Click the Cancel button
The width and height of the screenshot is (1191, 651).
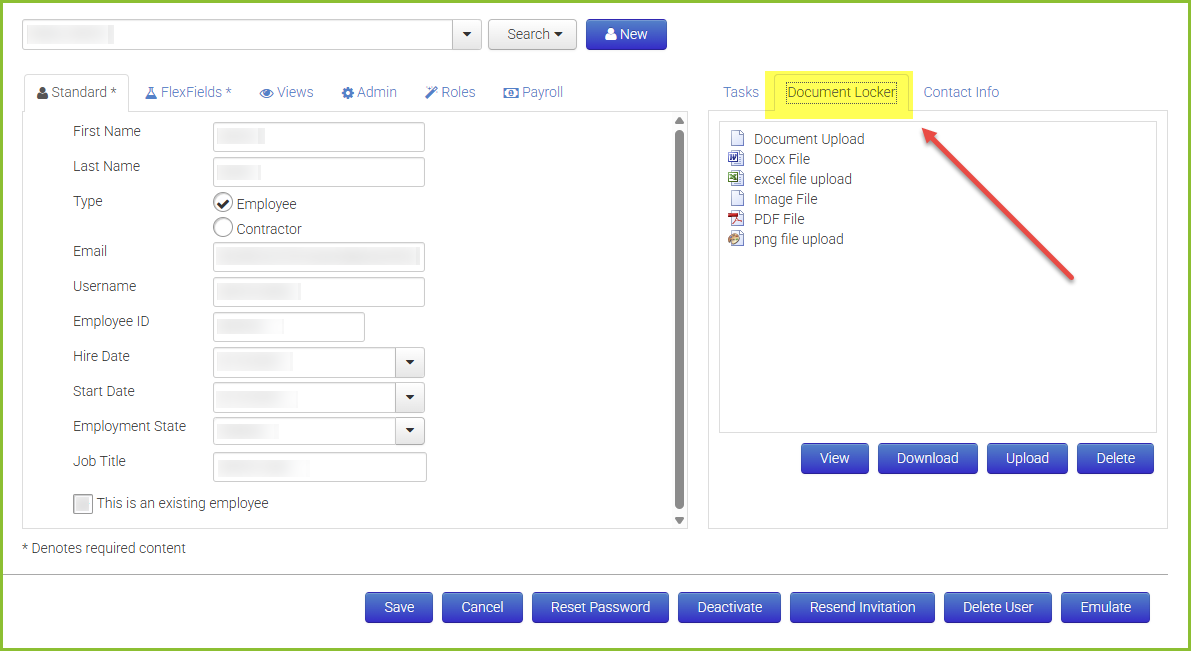tap(482, 607)
